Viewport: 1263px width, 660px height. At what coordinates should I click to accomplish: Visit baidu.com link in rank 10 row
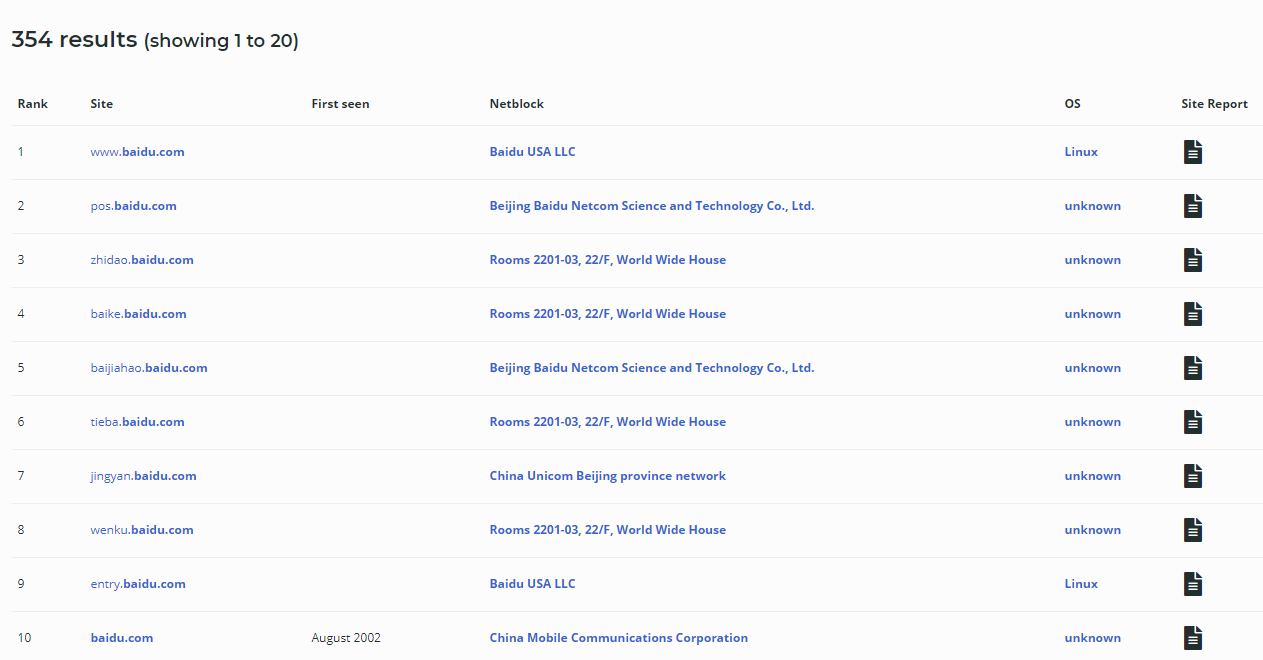click(121, 638)
